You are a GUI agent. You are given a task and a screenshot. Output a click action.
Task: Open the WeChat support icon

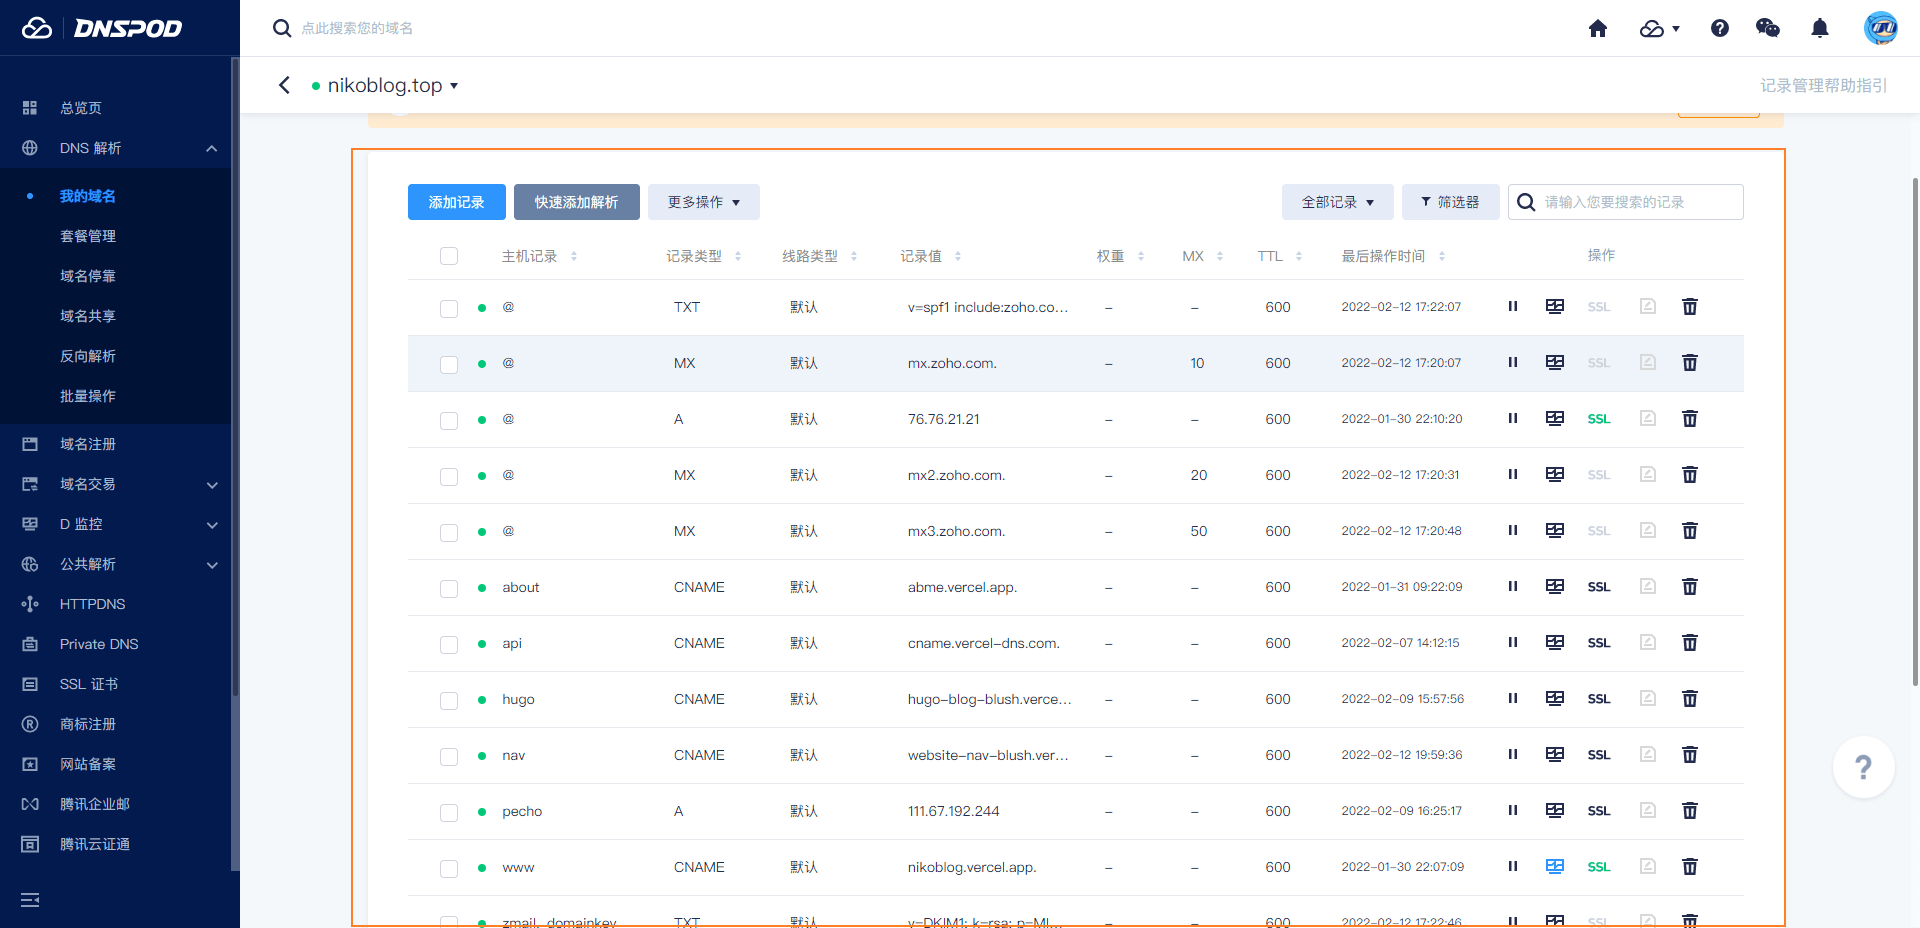click(1767, 29)
